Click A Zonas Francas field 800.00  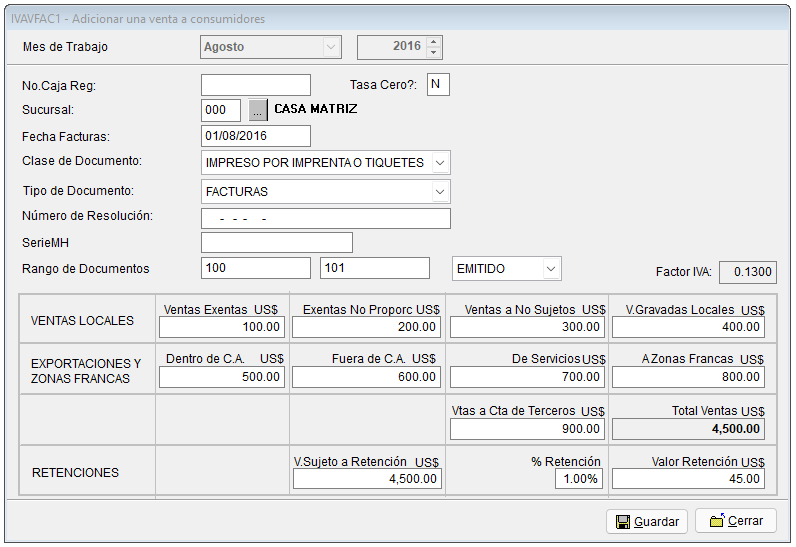pyautogui.click(x=688, y=377)
